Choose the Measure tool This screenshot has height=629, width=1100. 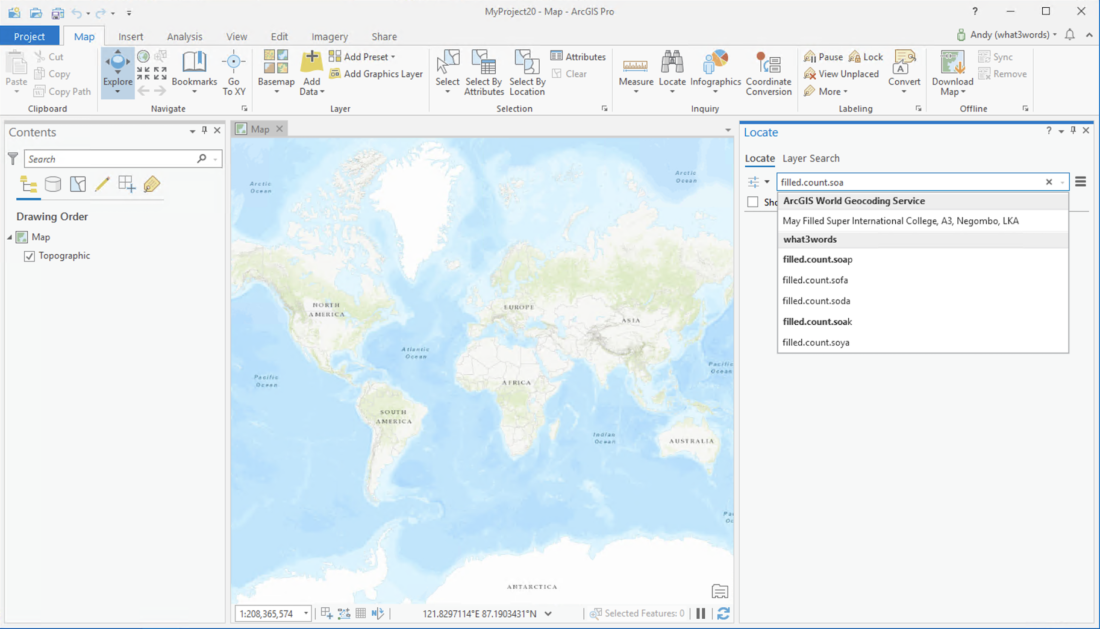pyautogui.click(x=636, y=73)
